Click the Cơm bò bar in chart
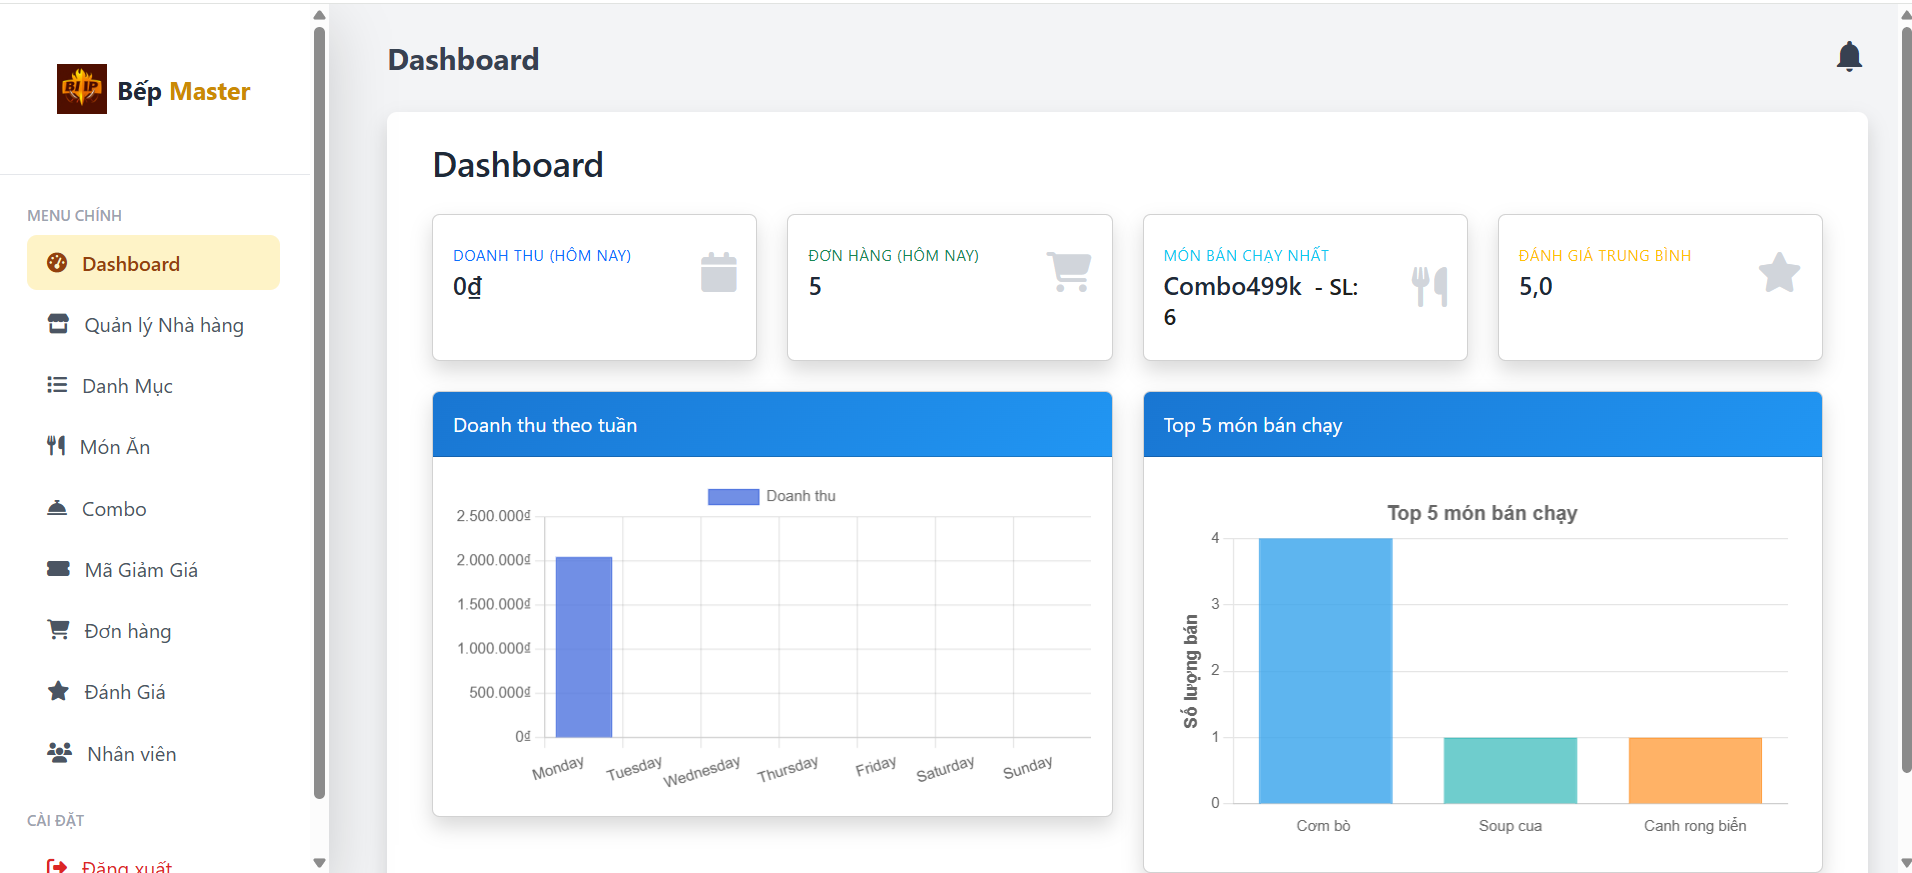Viewport: 1912px width, 873px height. point(1324,670)
